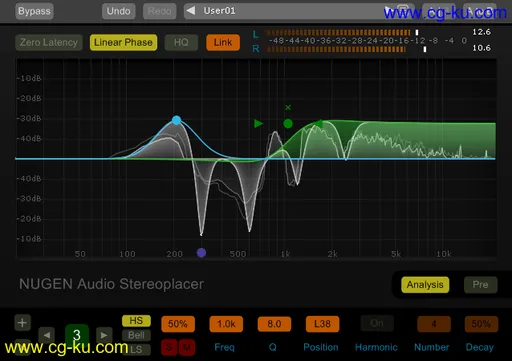
Task: Click the R channel level meter
Action: click(x=346, y=49)
